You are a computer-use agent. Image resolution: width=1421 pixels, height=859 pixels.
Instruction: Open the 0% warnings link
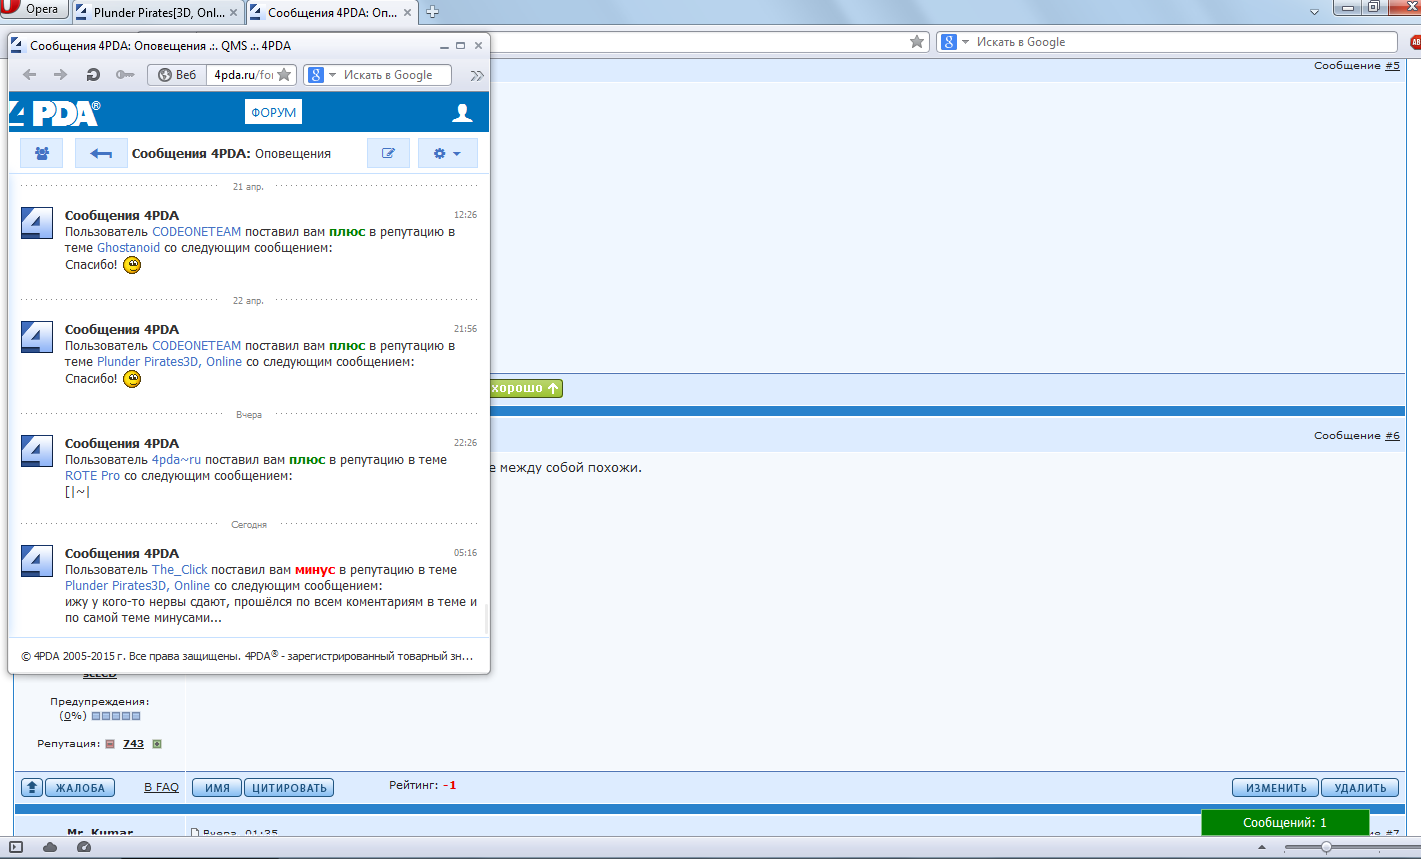(x=73, y=716)
